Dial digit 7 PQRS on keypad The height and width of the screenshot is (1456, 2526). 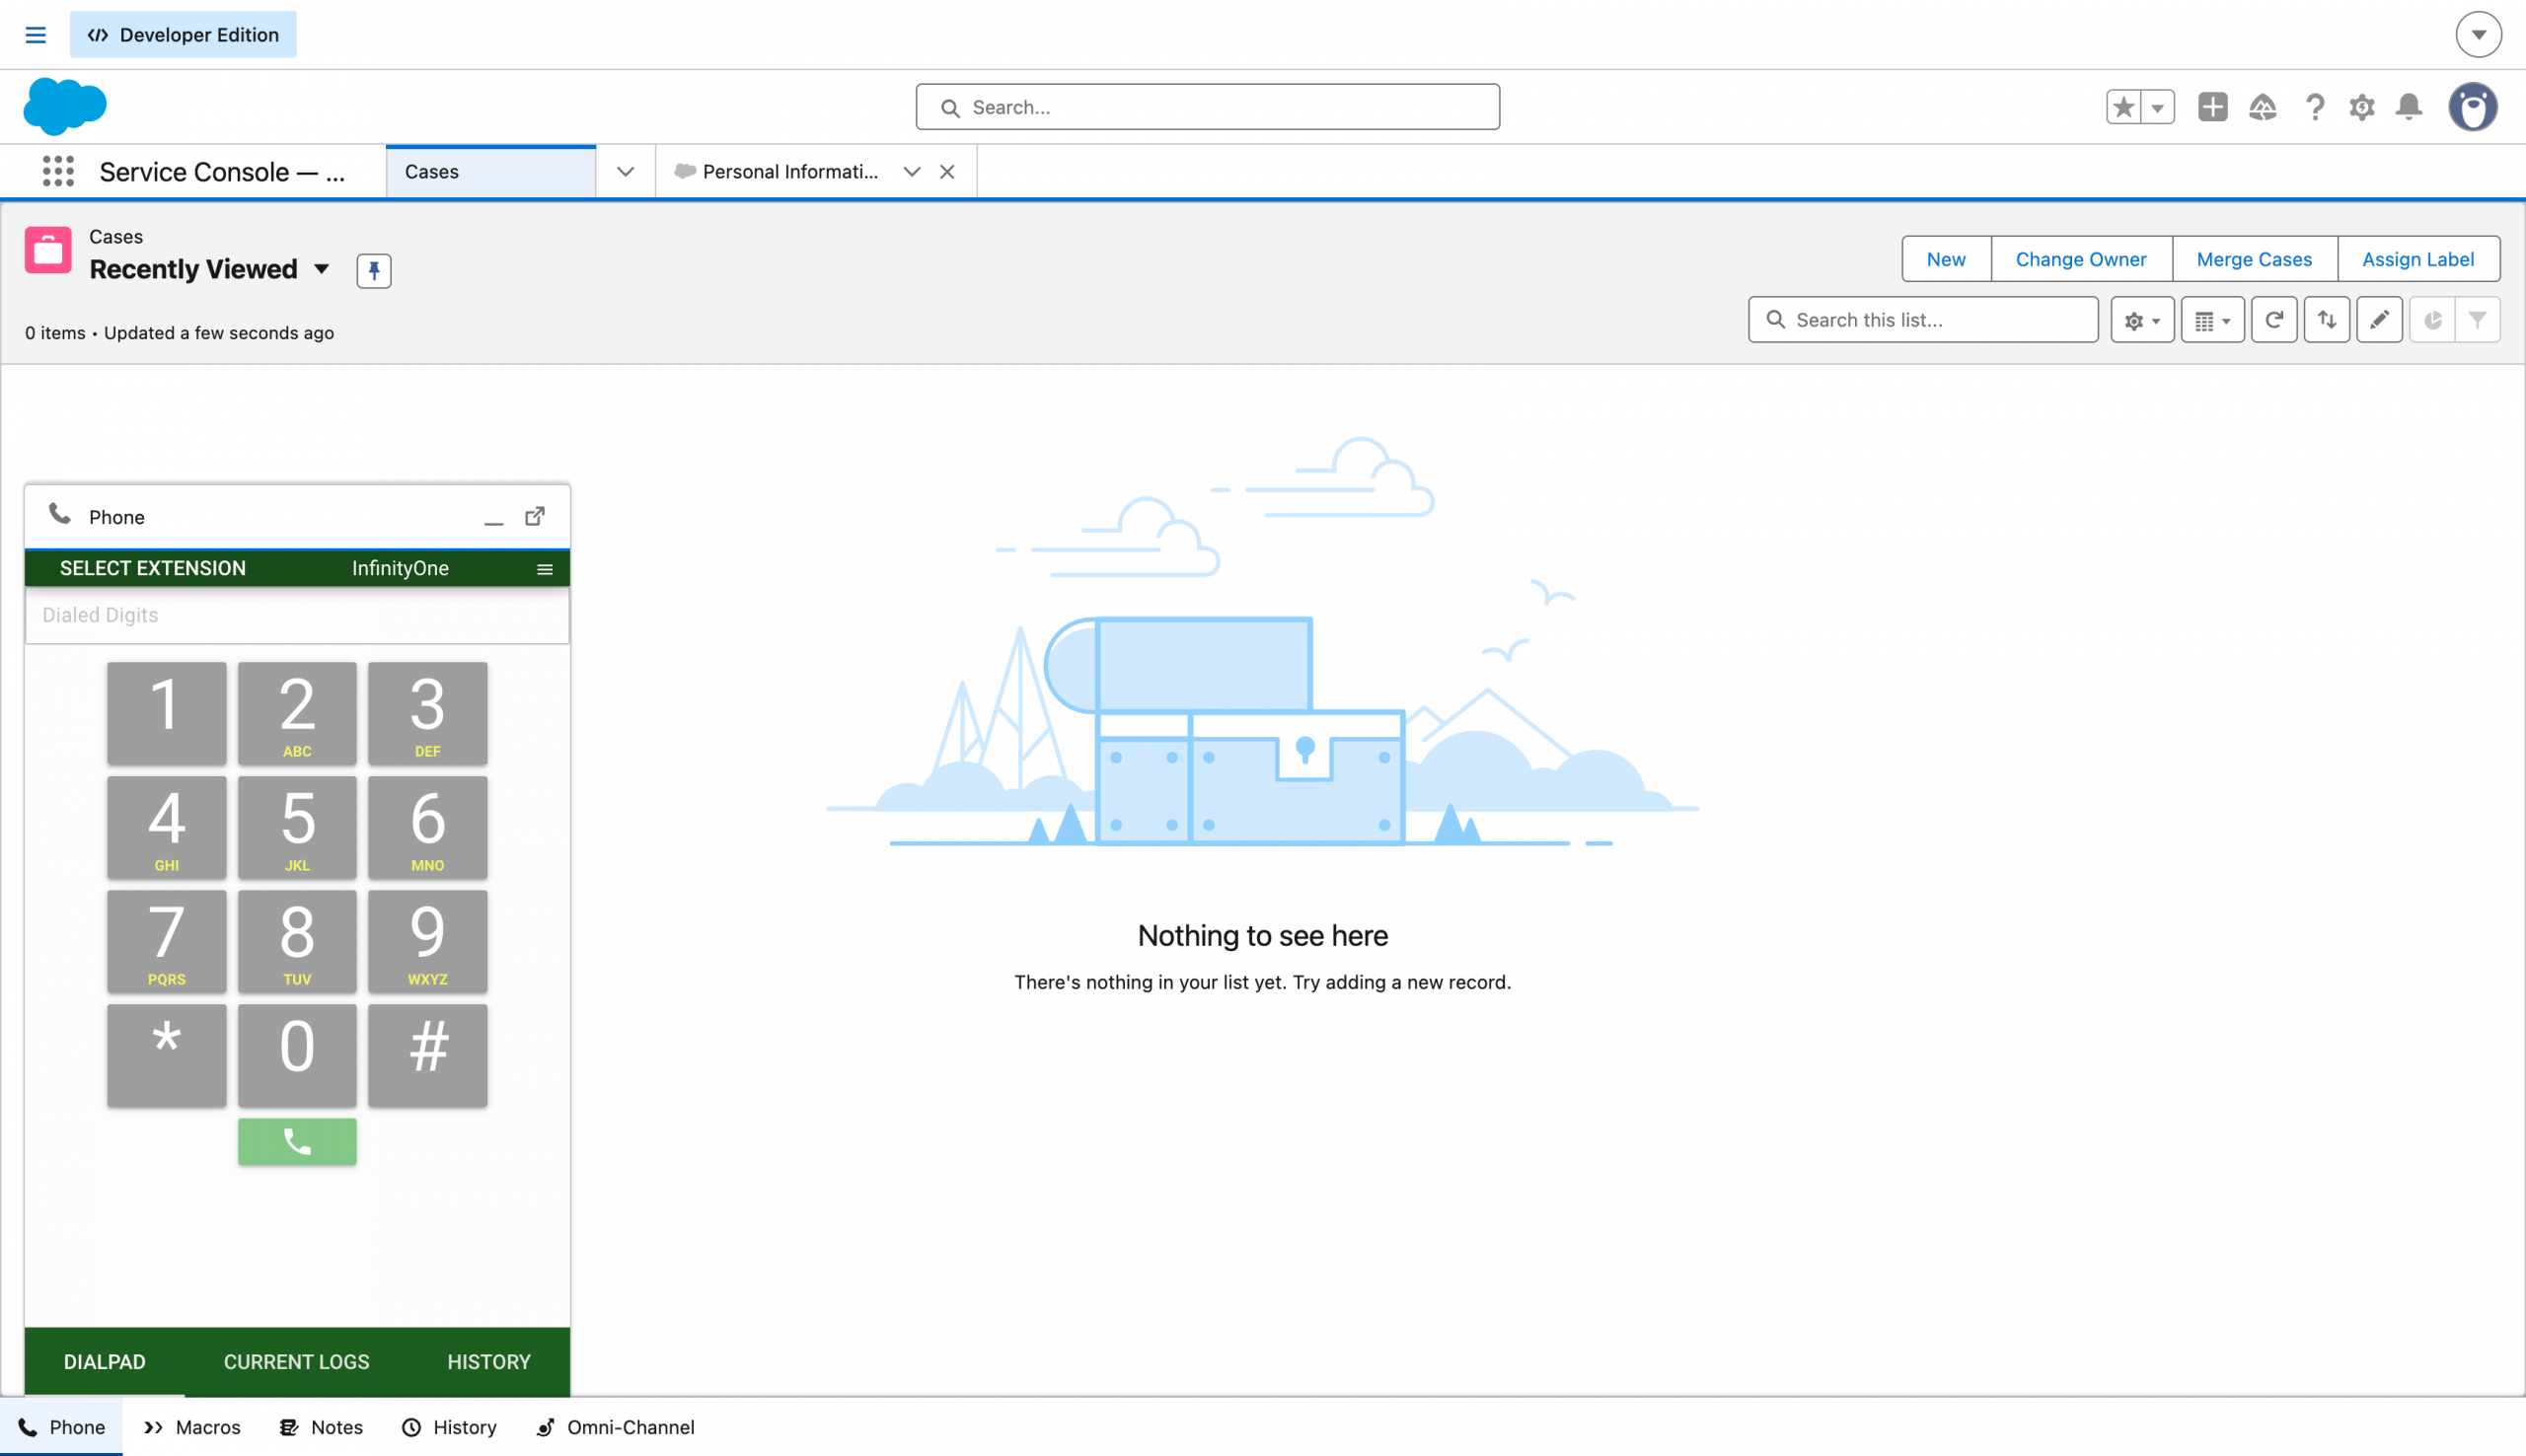click(166, 941)
